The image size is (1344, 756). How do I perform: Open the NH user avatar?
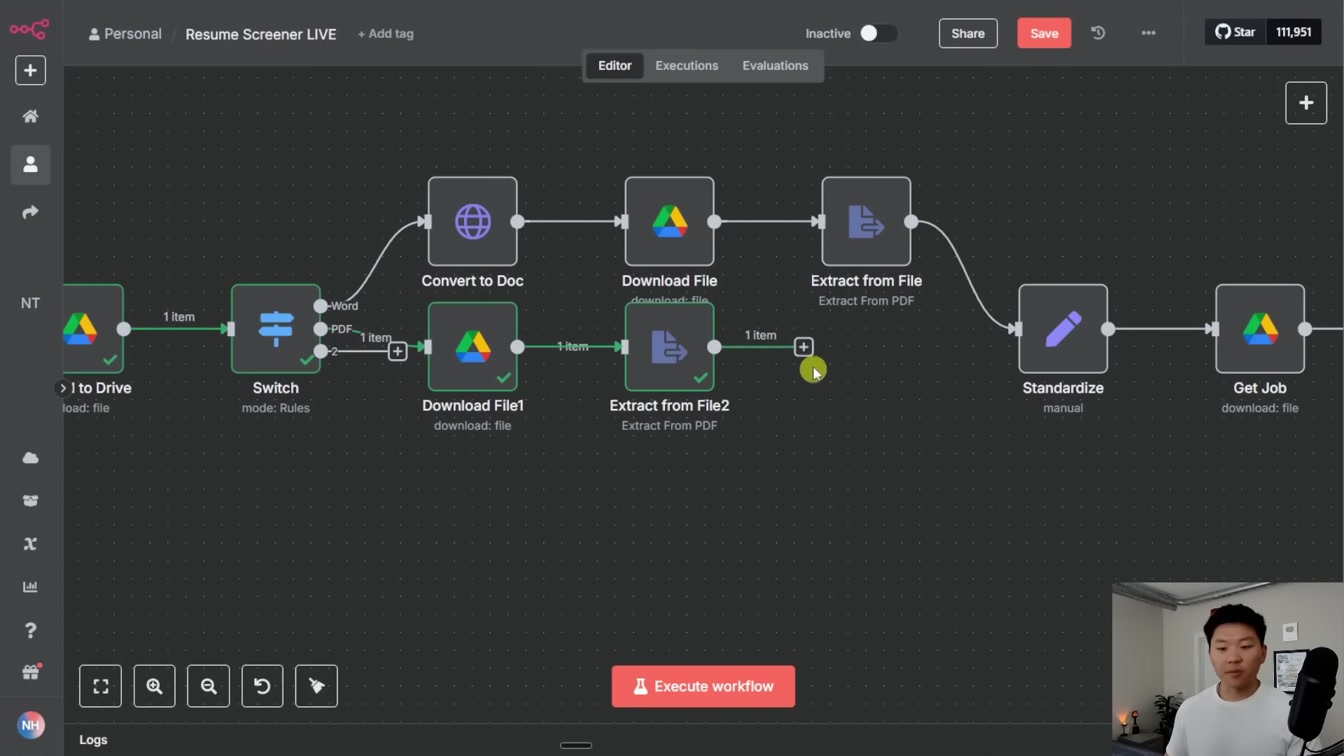click(30, 725)
